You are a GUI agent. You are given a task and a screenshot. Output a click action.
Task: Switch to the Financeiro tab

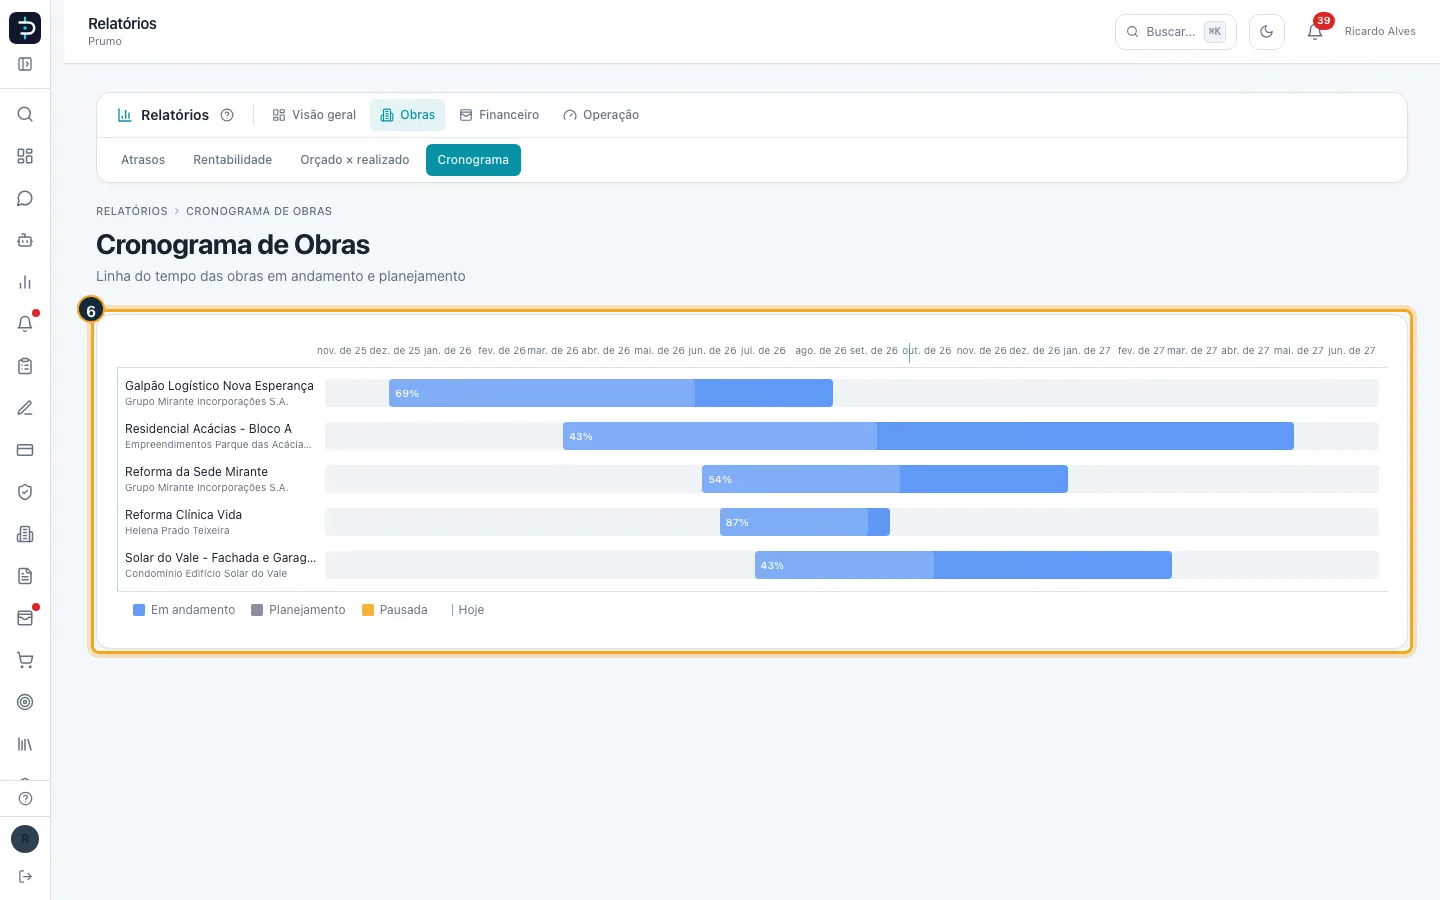tap(499, 115)
